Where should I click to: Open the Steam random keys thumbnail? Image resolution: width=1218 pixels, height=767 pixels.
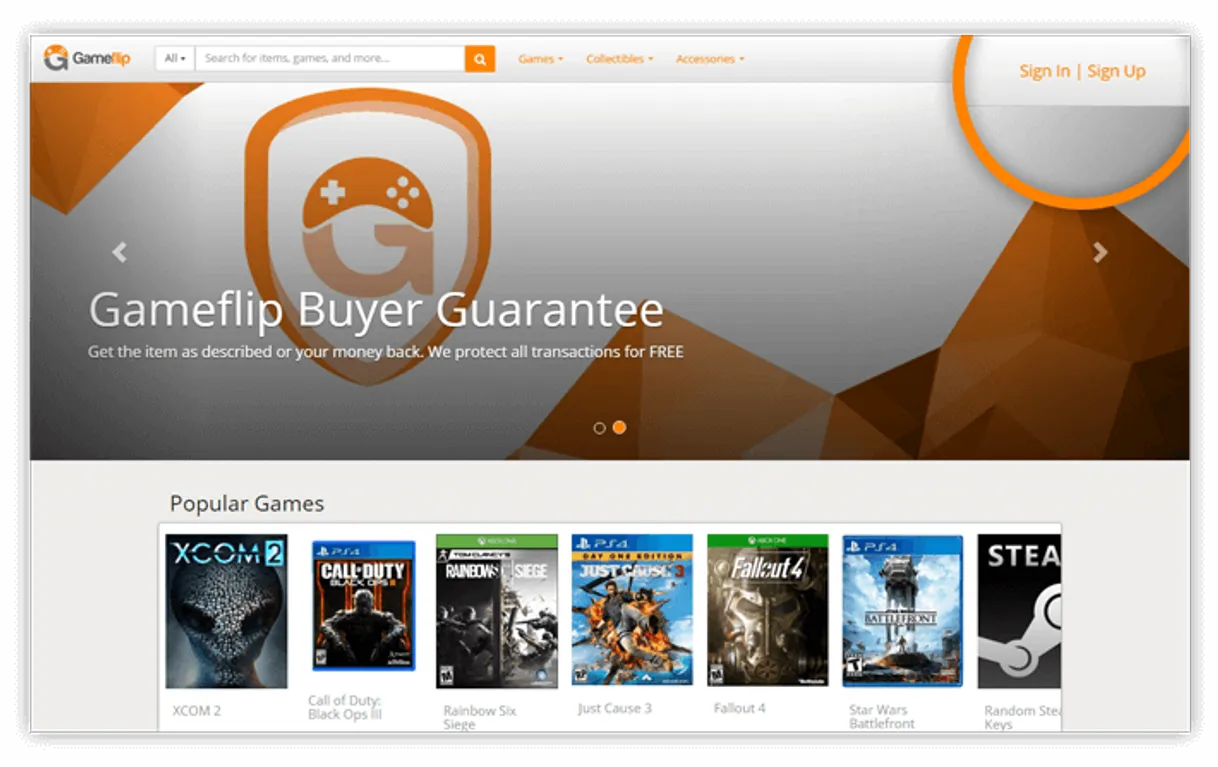click(1019, 611)
